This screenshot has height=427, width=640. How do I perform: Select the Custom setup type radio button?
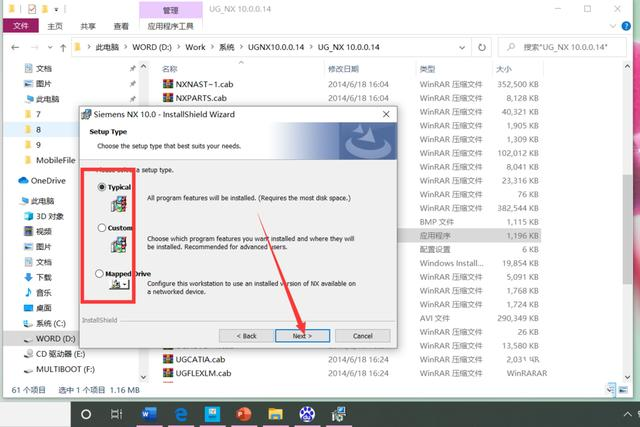[102, 228]
